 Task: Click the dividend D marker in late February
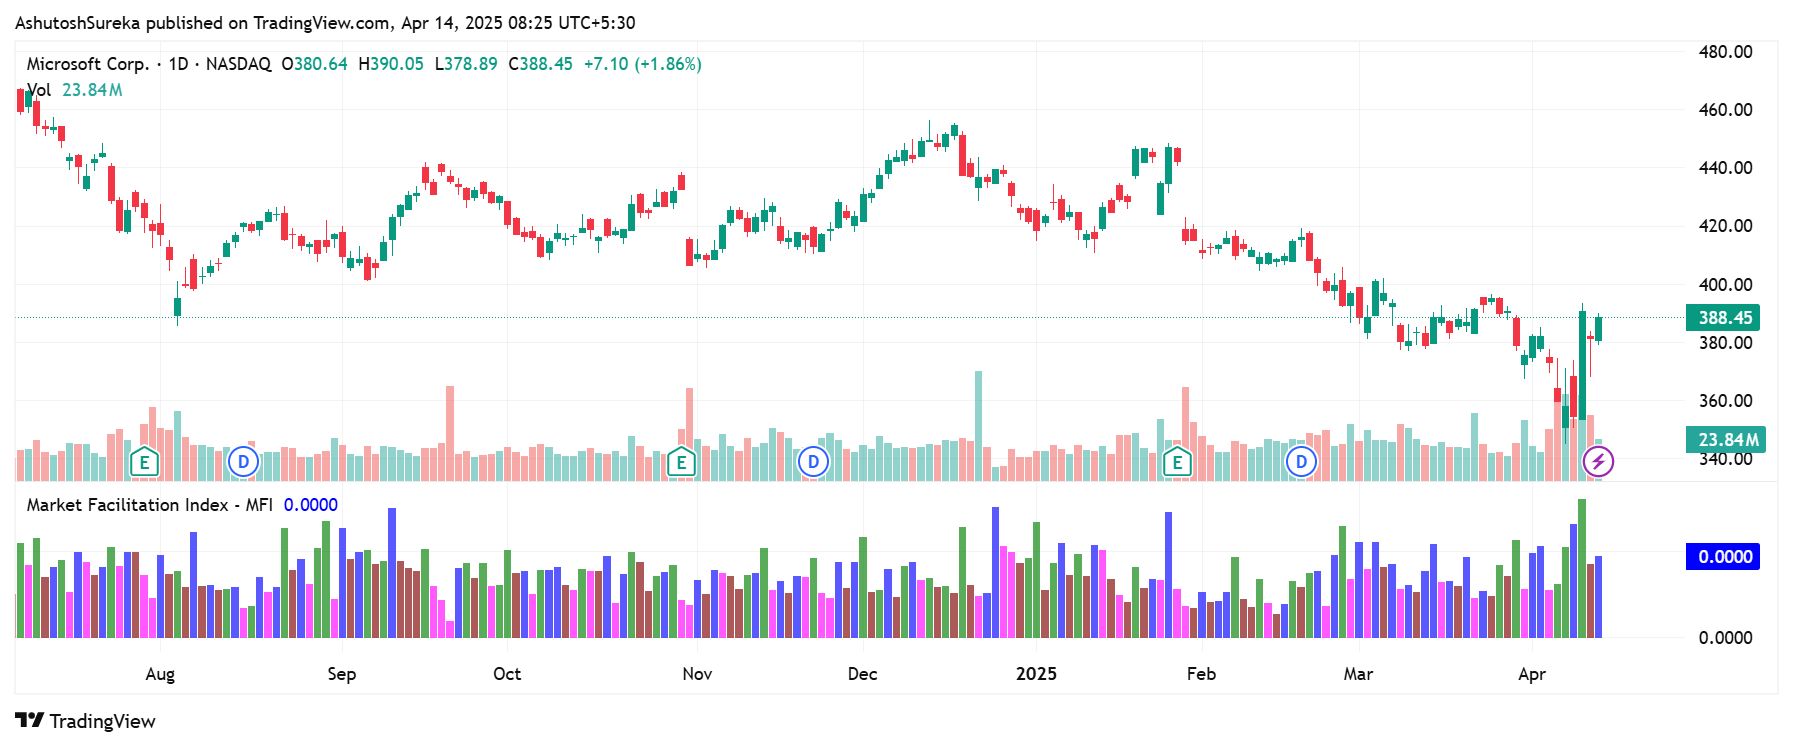pos(1301,462)
